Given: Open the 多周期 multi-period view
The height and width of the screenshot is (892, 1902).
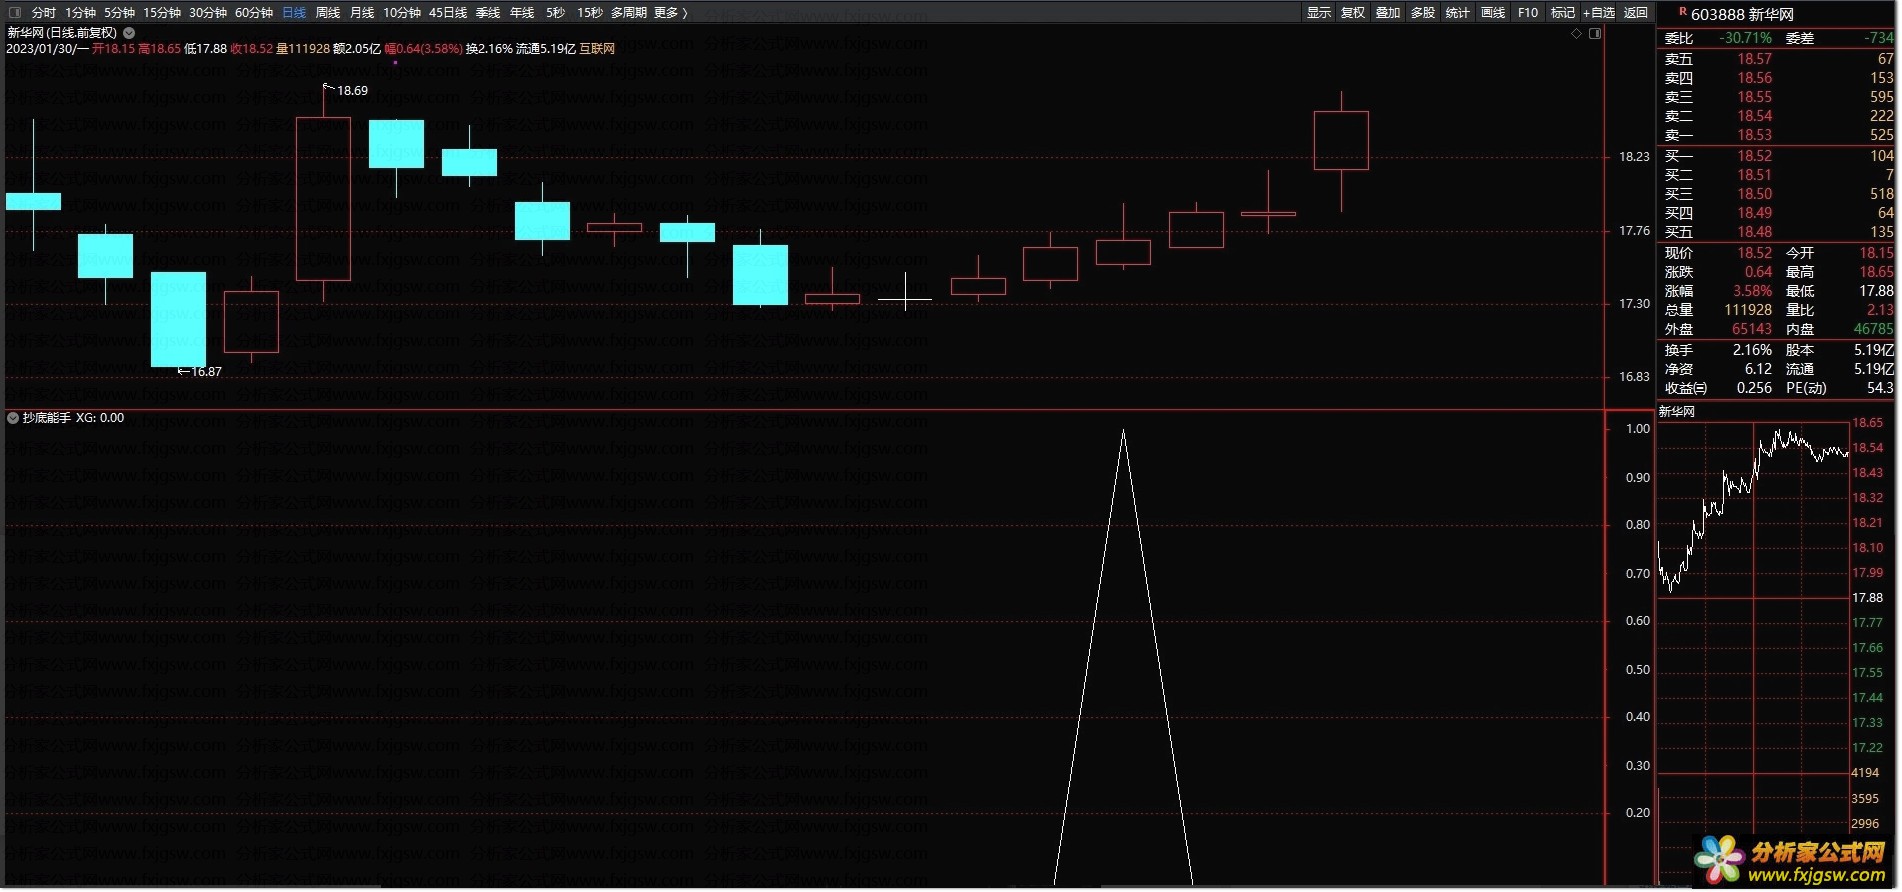Looking at the screenshot, I should coord(629,13).
